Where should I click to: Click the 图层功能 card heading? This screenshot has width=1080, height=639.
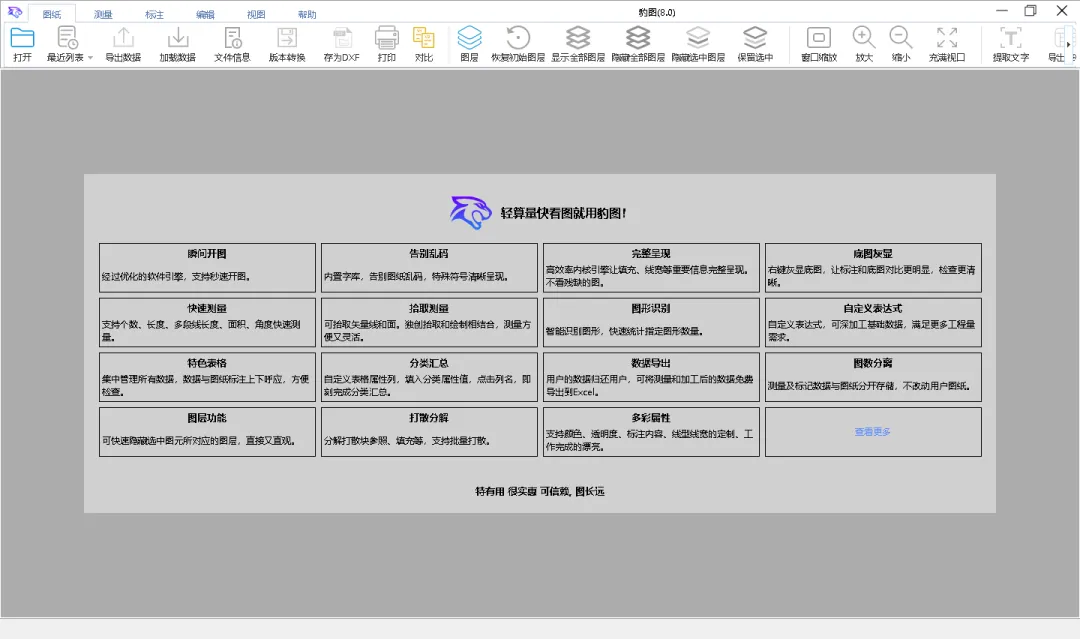click(207, 418)
